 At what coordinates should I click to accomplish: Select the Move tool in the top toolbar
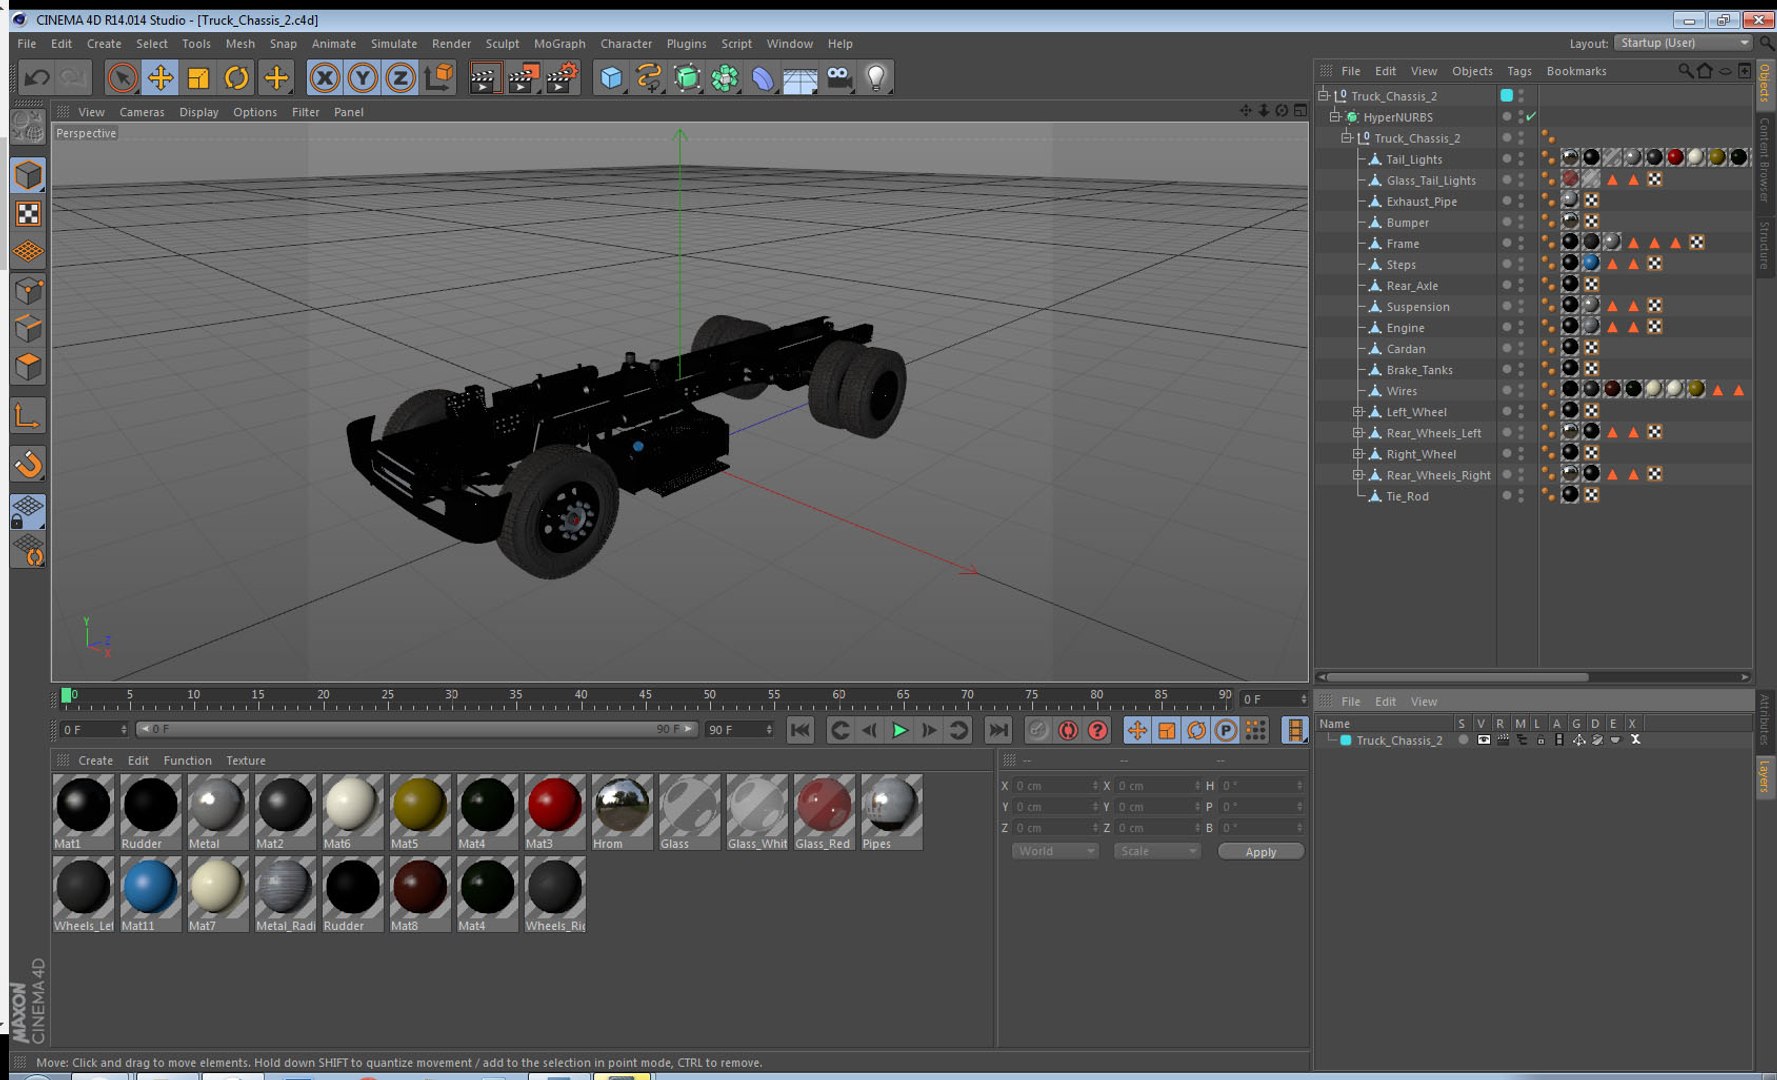point(160,77)
